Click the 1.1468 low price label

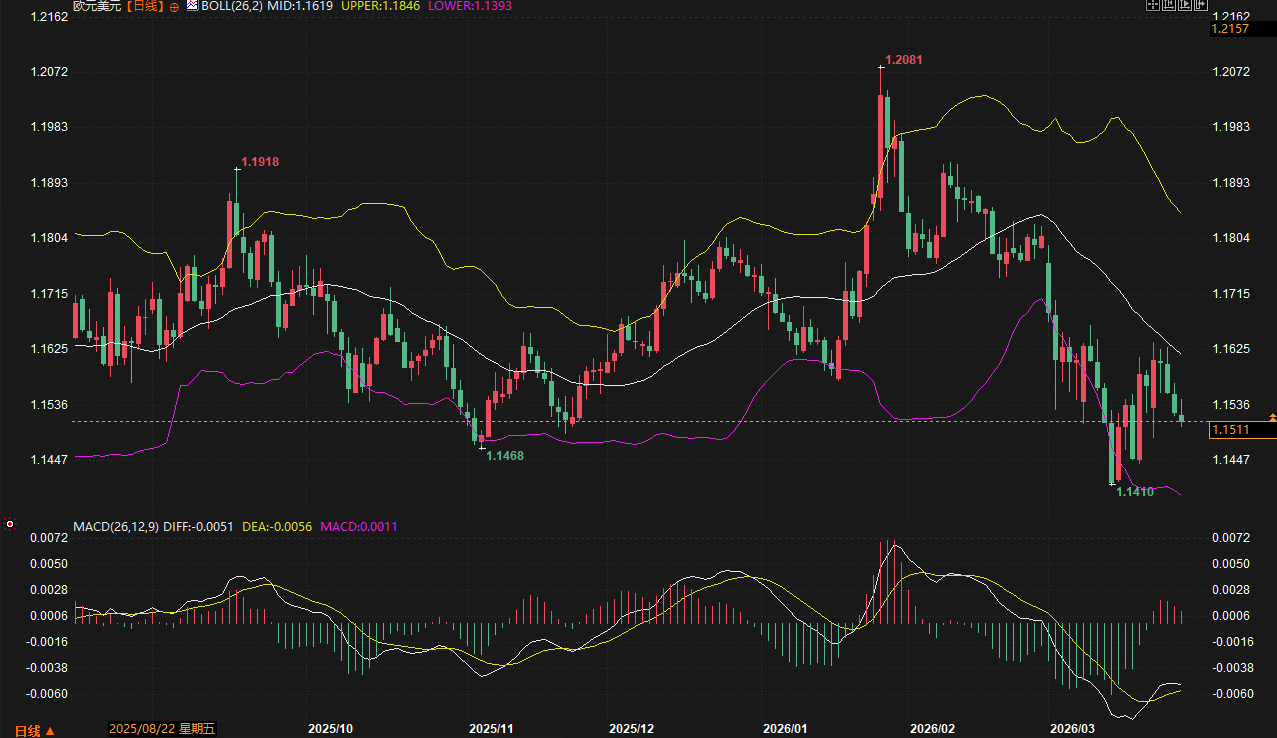tap(505, 455)
